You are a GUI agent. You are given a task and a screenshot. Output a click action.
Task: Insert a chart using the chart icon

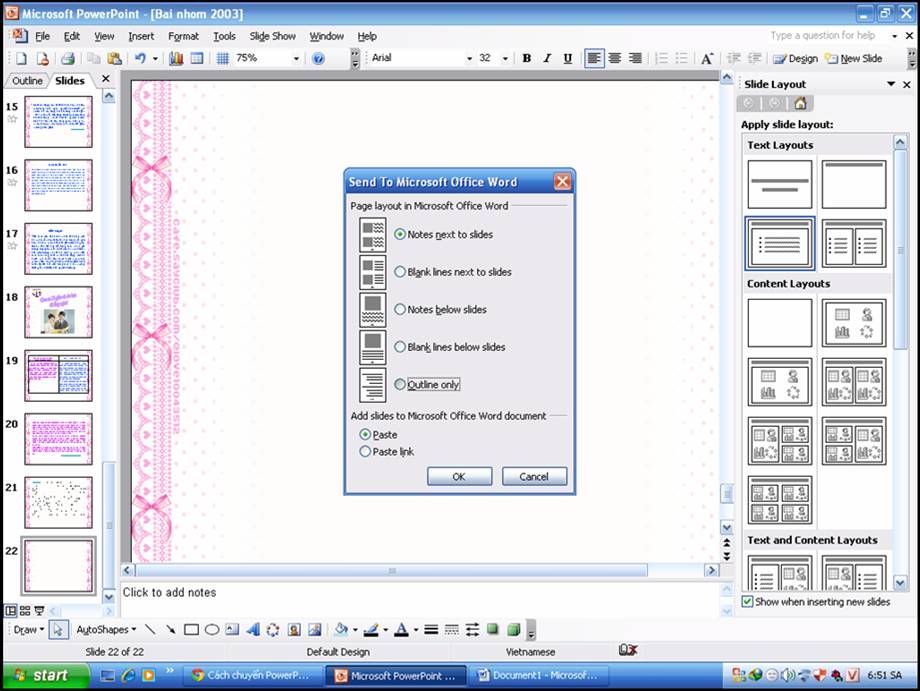point(176,59)
